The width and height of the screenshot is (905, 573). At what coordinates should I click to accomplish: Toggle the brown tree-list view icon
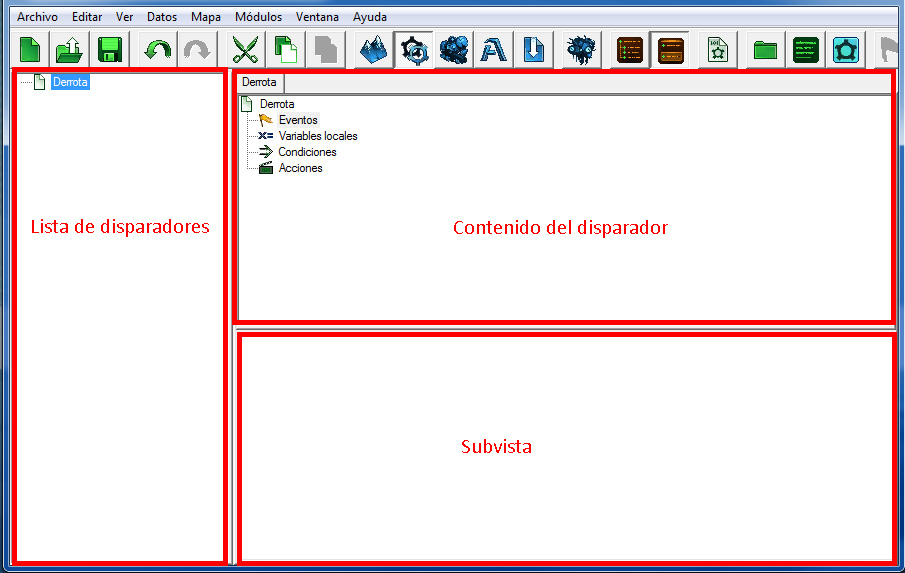click(x=630, y=50)
